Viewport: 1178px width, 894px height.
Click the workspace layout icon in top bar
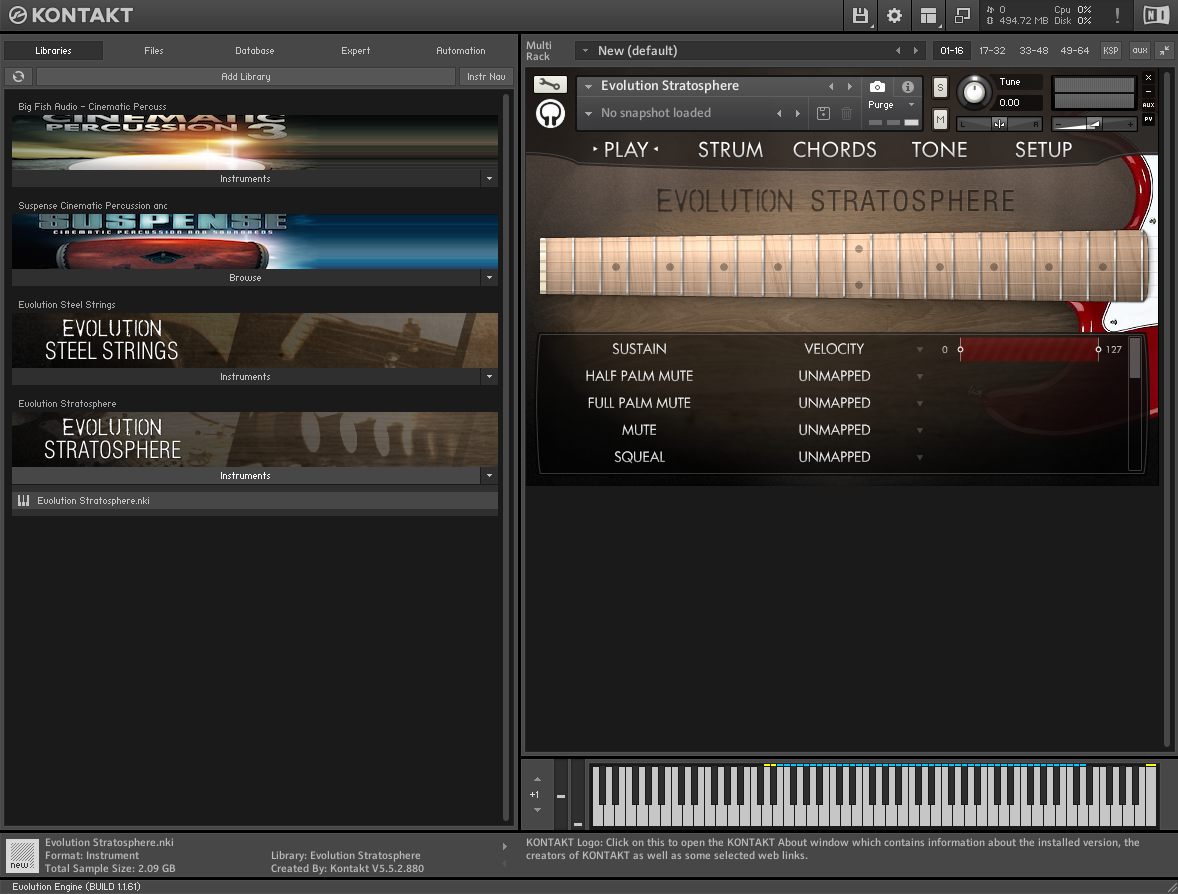(x=929, y=15)
